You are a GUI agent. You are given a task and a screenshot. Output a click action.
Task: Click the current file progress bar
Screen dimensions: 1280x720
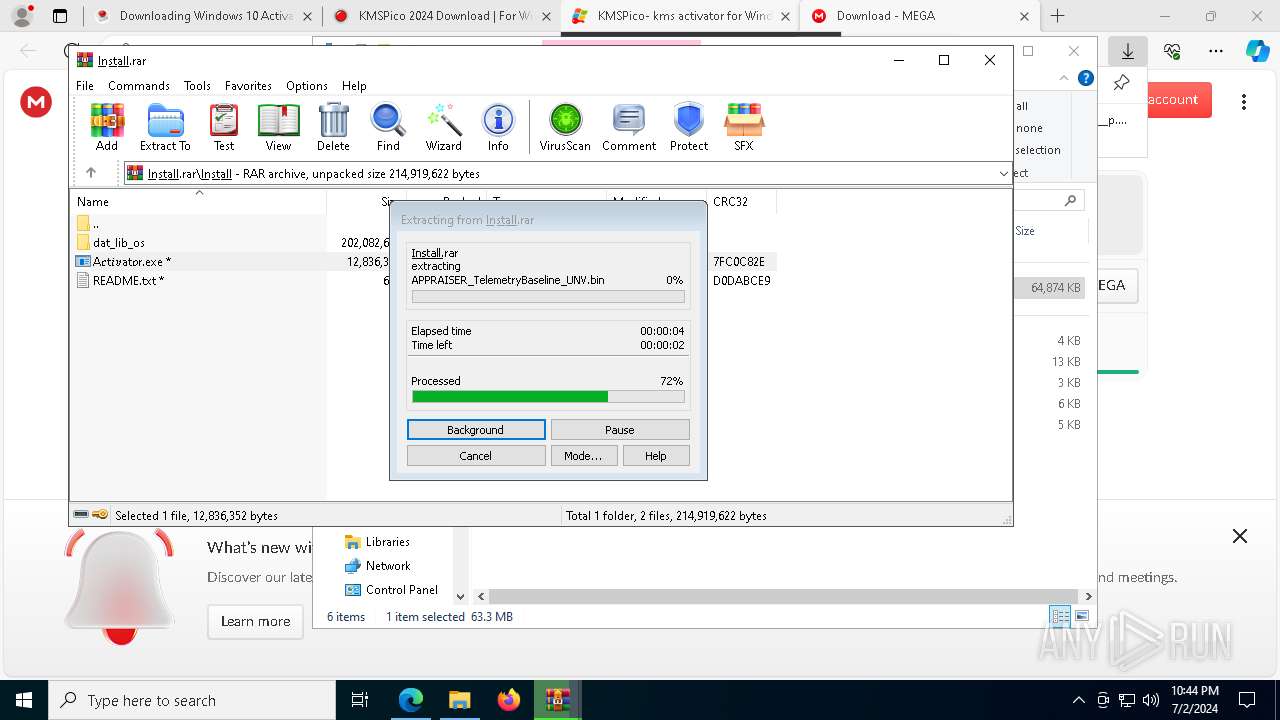point(548,297)
